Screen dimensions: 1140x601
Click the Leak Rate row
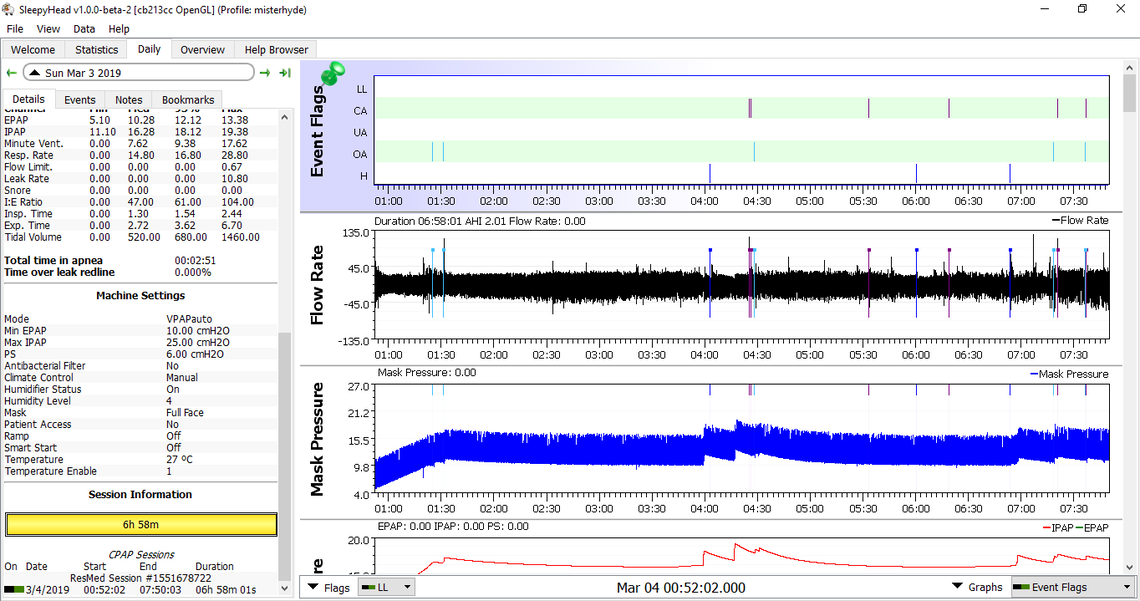[140, 178]
